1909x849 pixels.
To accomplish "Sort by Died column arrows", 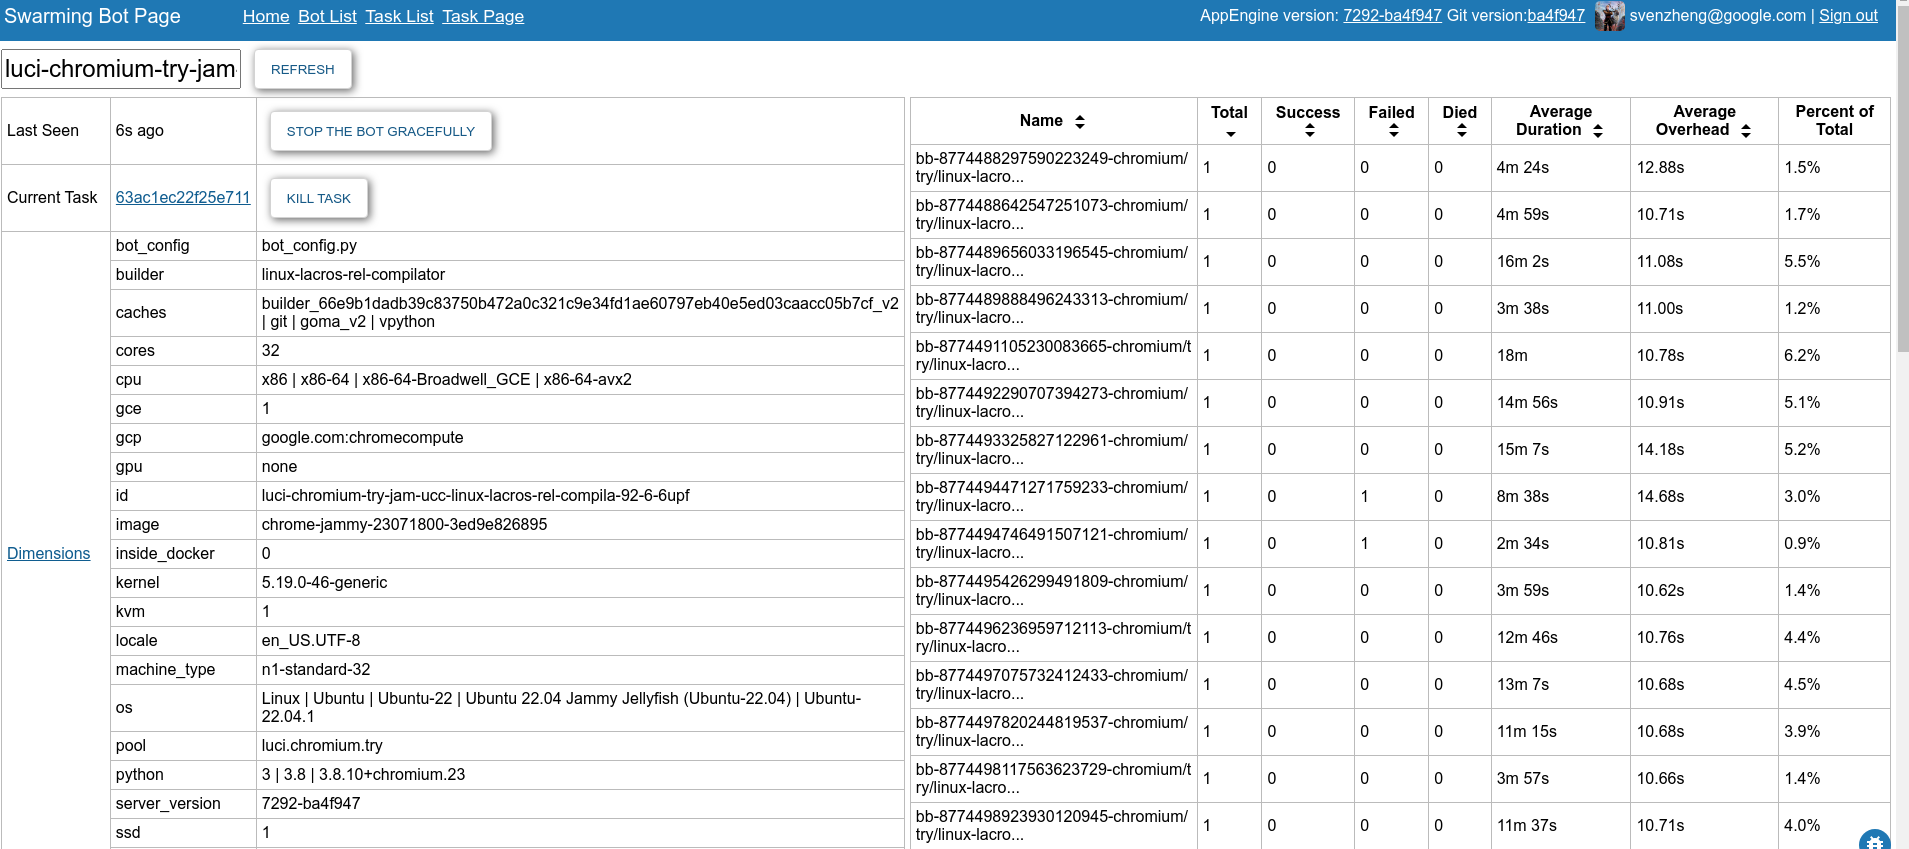I will coord(1461,131).
